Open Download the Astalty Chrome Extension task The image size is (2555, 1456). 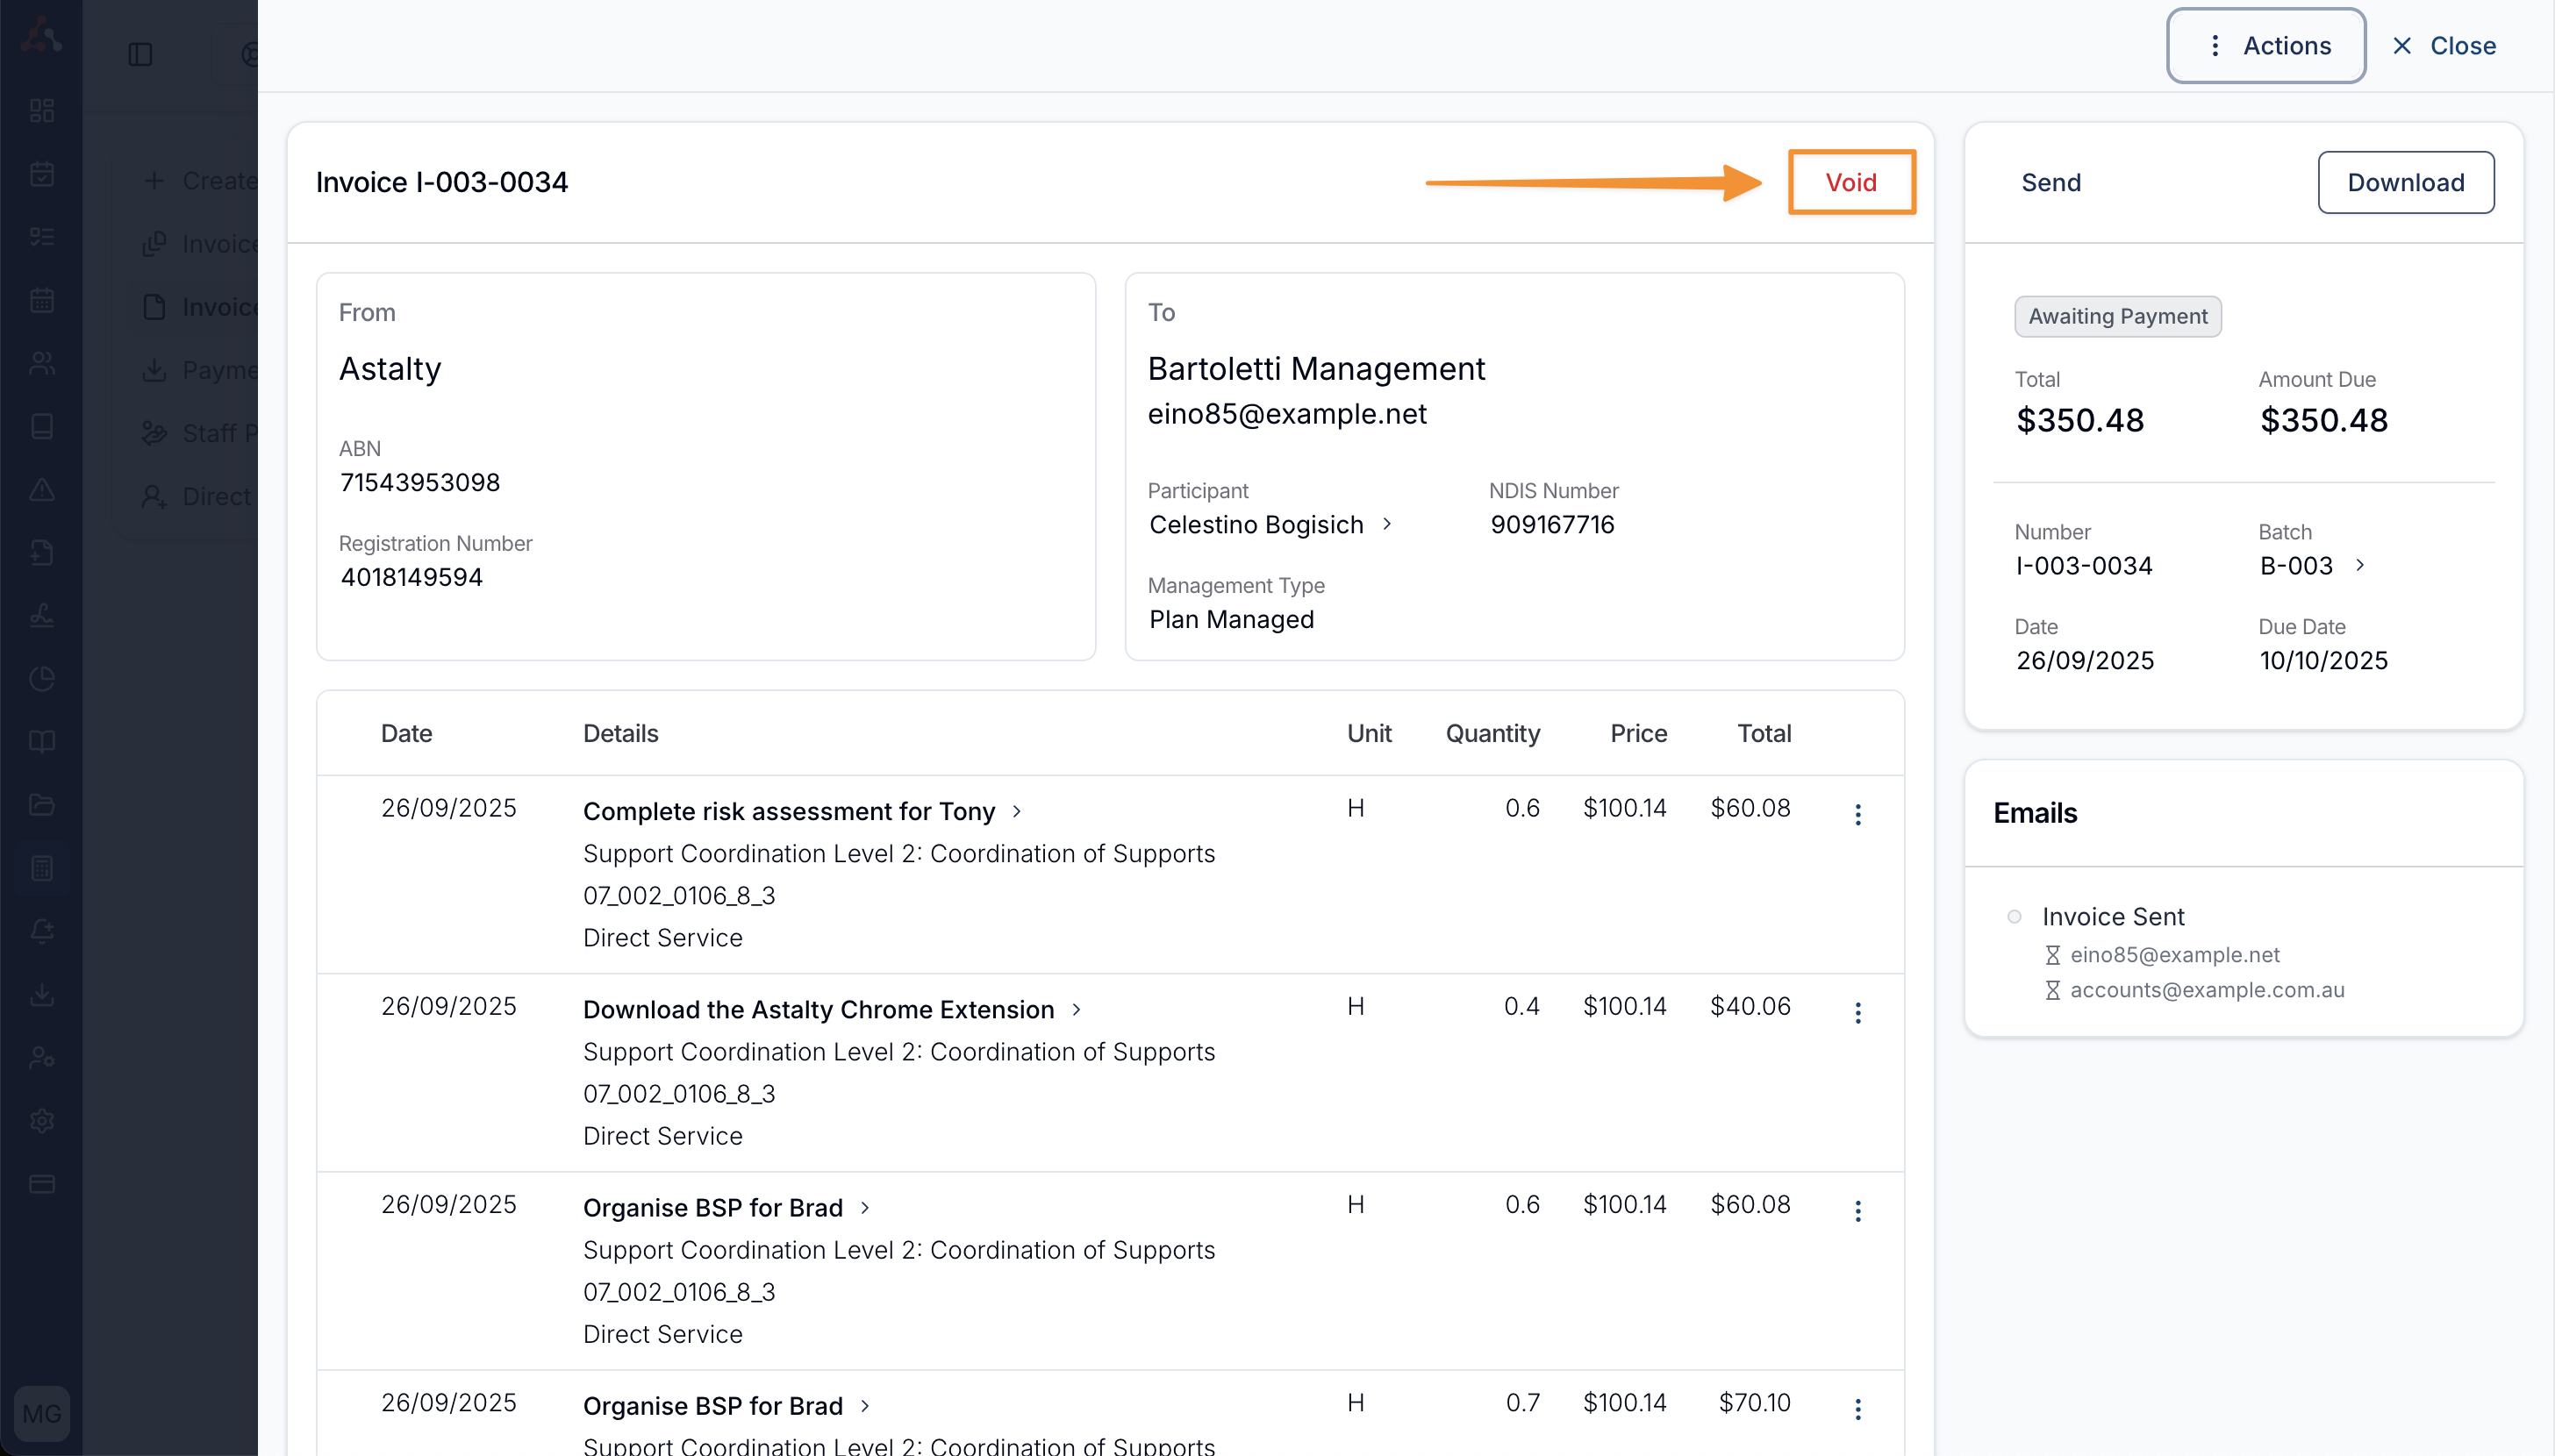coord(818,1009)
